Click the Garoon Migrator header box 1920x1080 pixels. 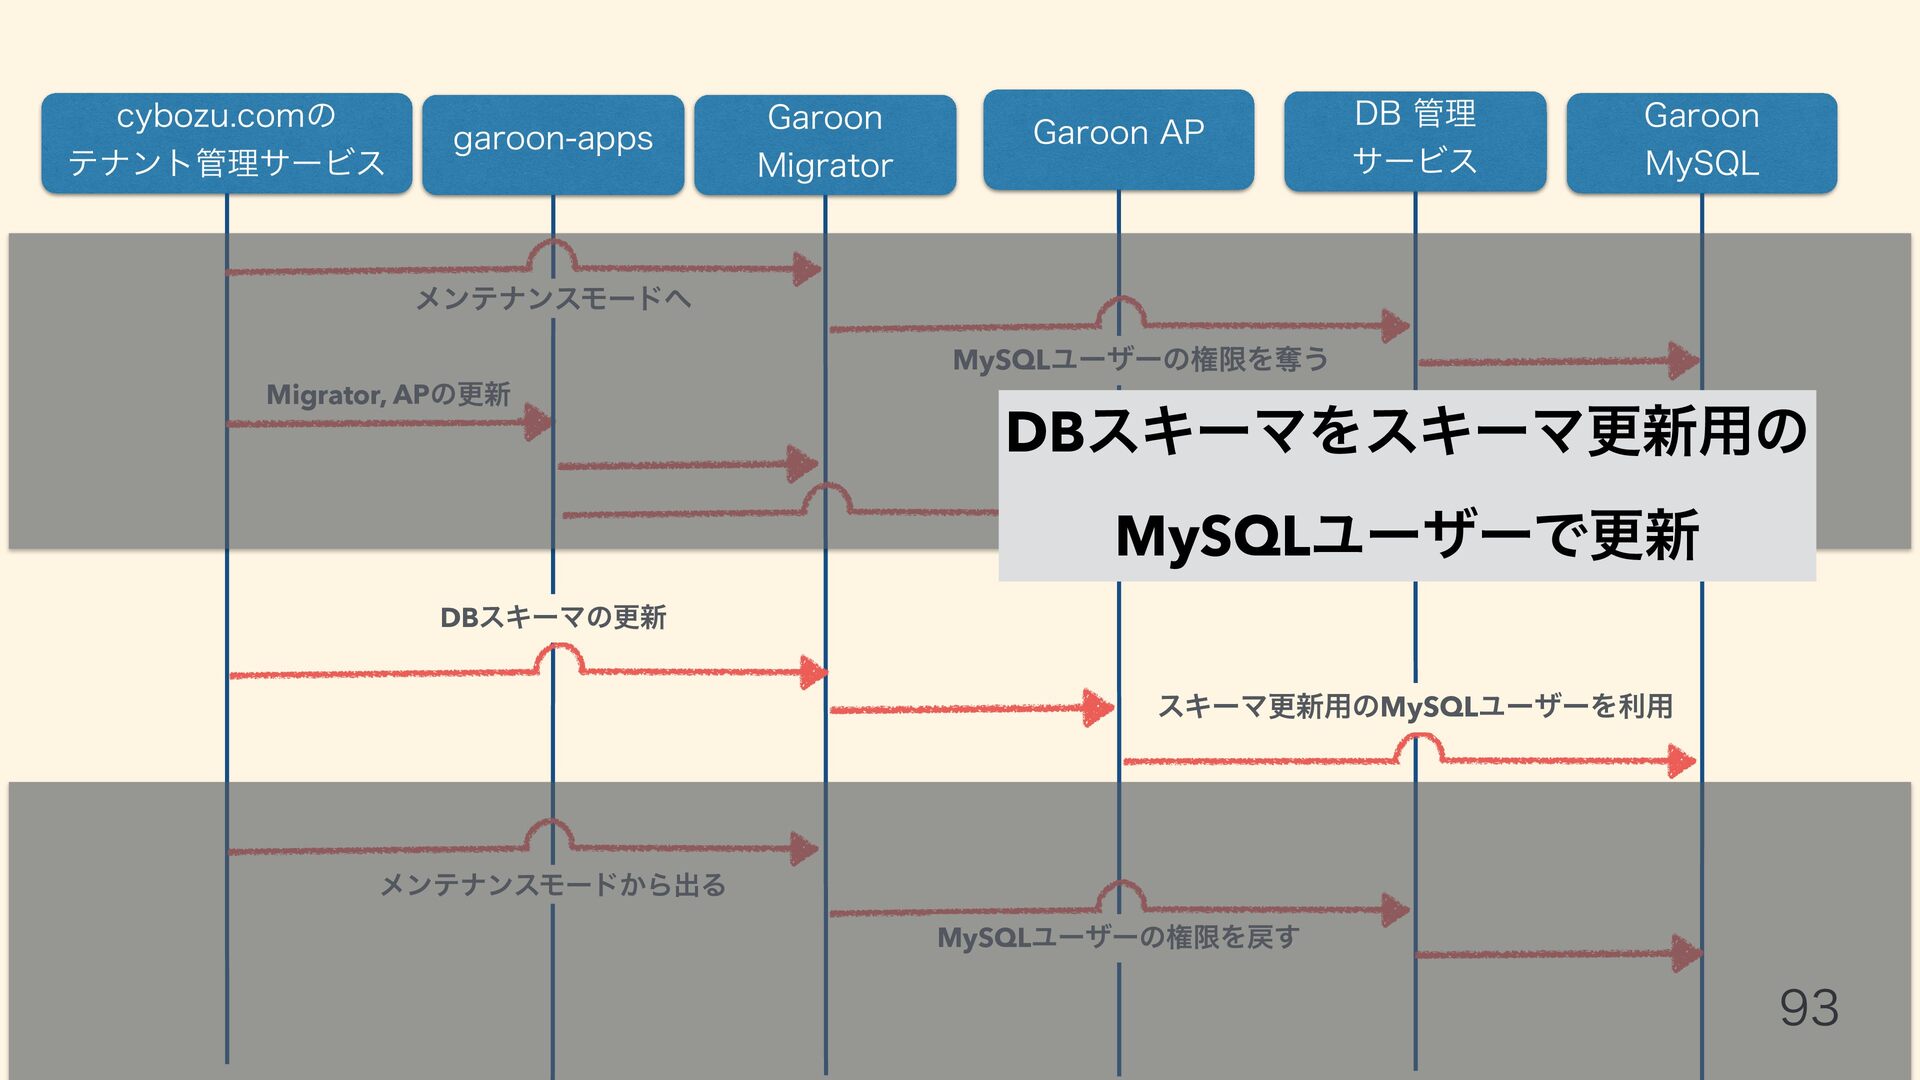pos(824,141)
